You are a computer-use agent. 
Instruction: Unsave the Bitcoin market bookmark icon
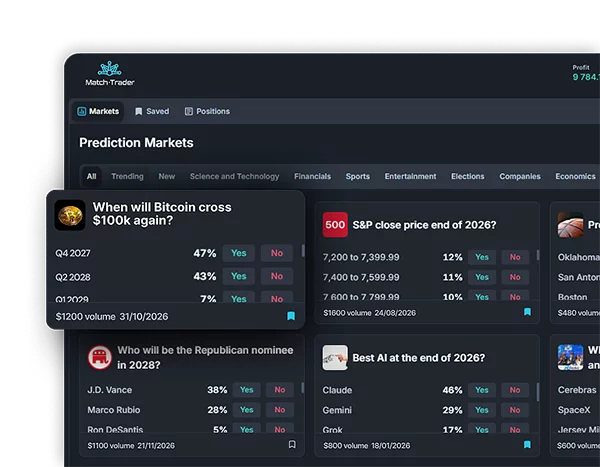291,316
